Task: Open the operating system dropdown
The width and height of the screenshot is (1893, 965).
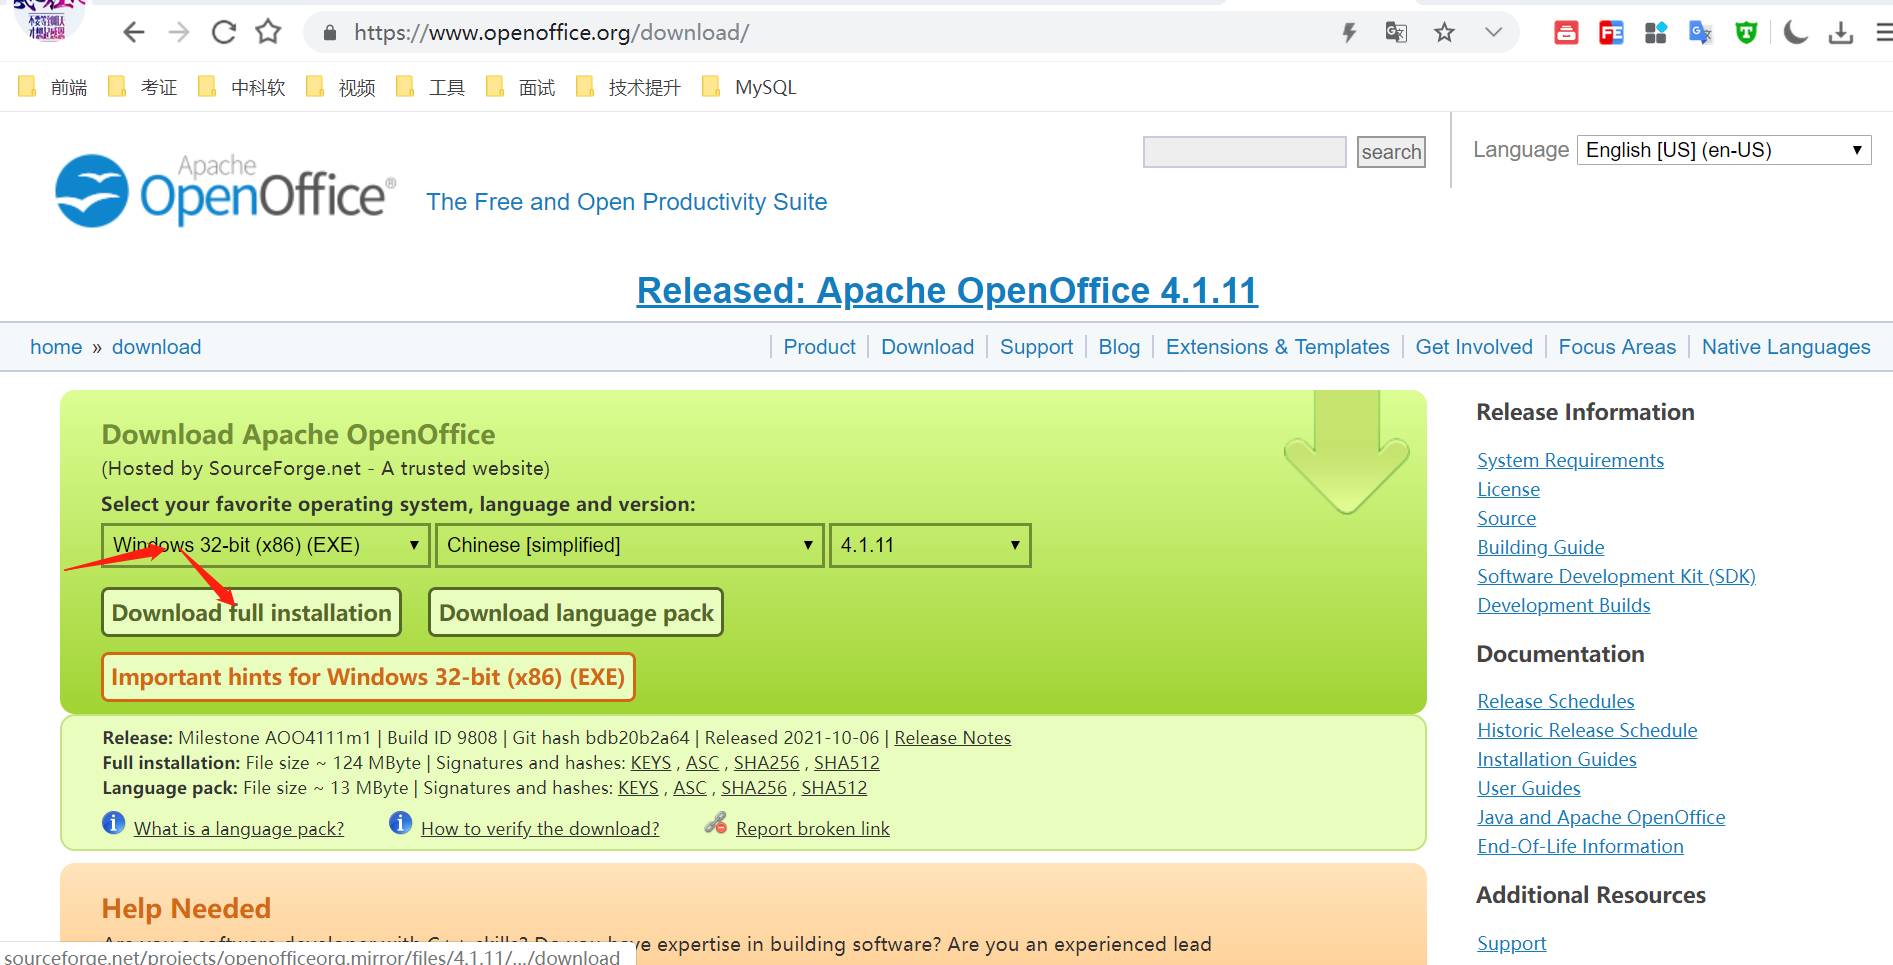Action: 266,546
